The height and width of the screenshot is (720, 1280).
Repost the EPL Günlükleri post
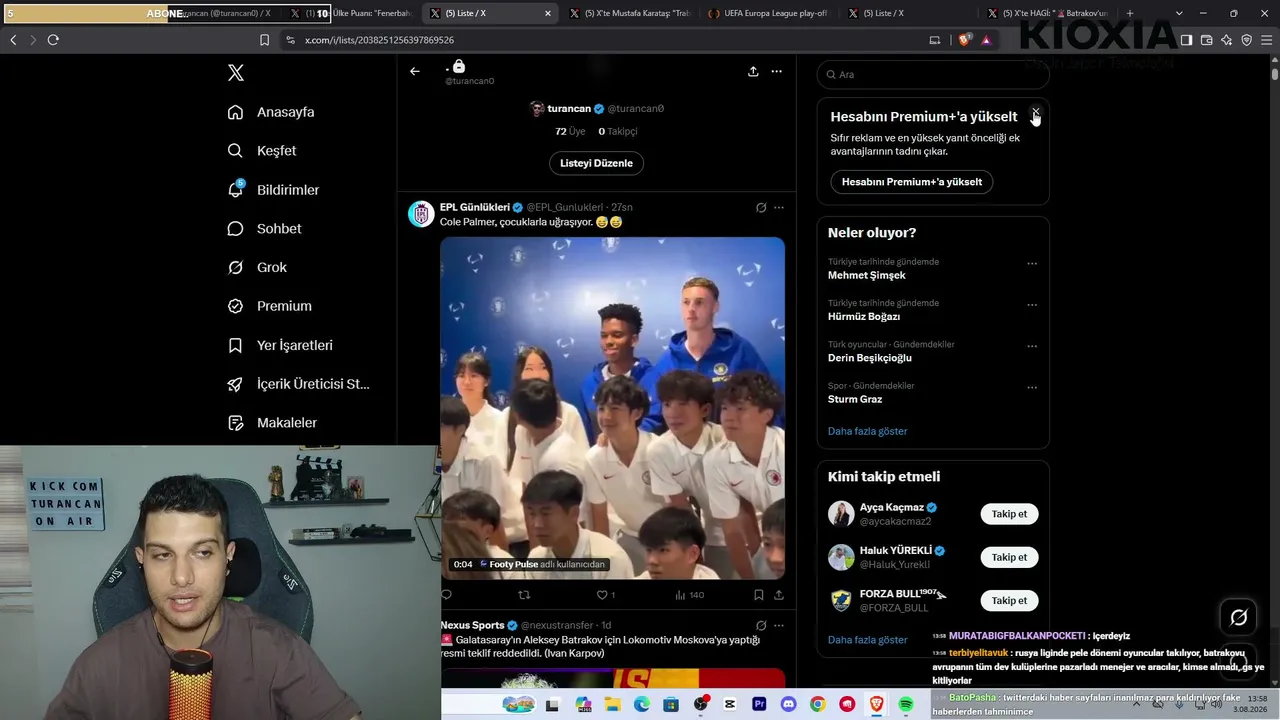(524, 595)
